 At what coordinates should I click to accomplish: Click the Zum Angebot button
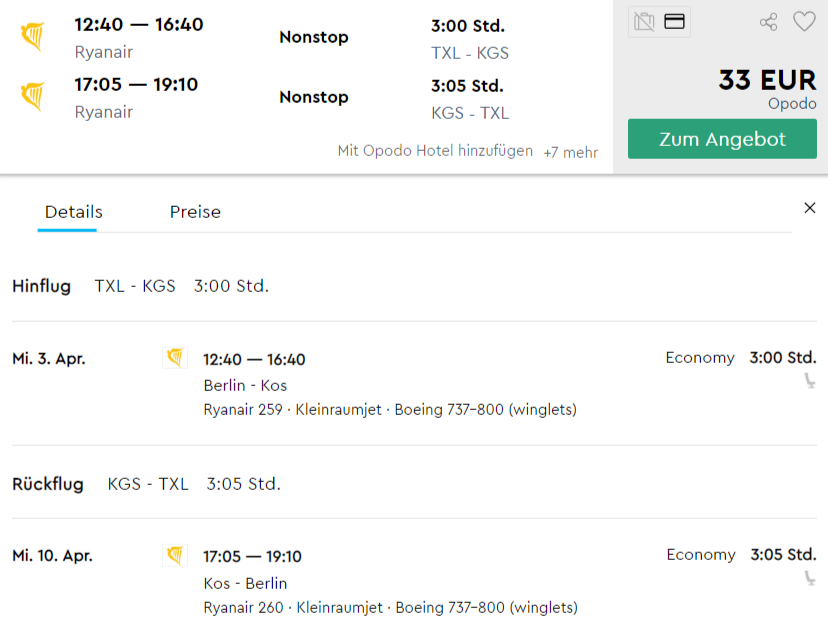pos(721,139)
